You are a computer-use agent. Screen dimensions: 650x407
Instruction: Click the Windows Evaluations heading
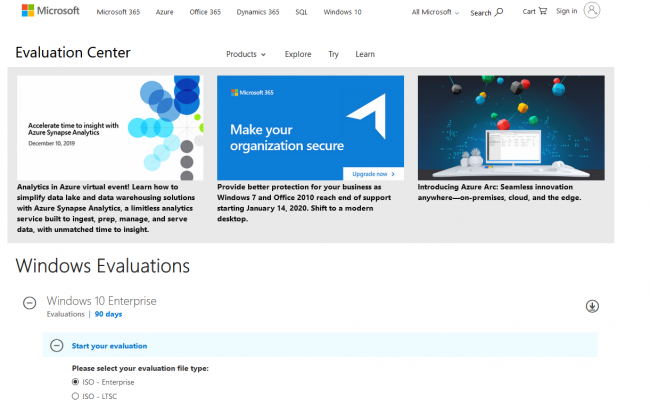point(102,266)
